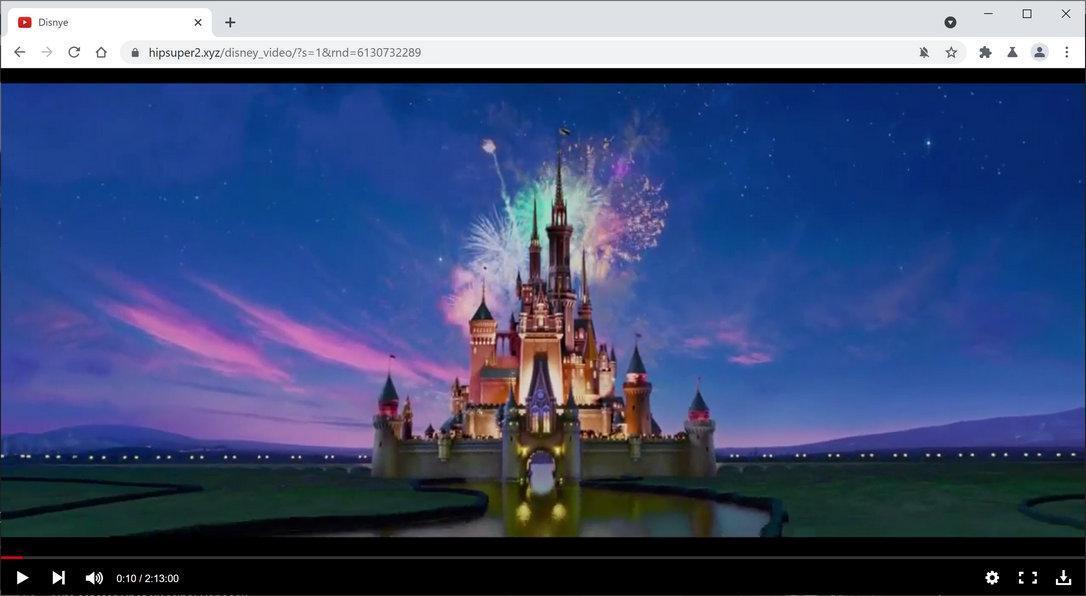This screenshot has width=1086, height=596.
Task: Open Chrome Labs flask icon
Action: (x=1012, y=52)
